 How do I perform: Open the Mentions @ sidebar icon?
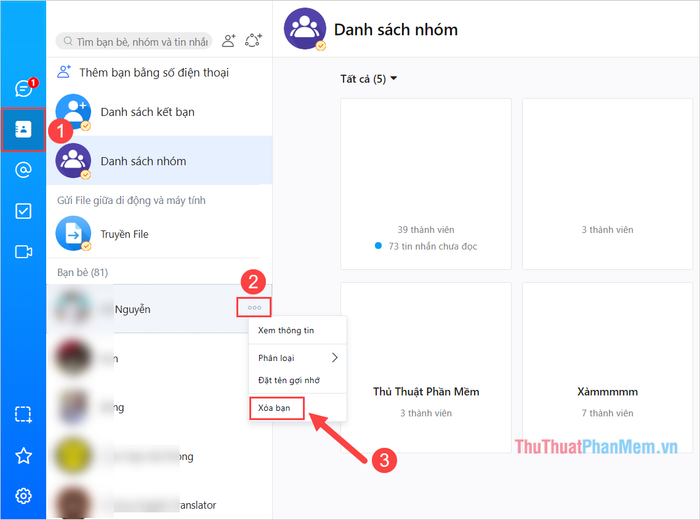[23, 170]
